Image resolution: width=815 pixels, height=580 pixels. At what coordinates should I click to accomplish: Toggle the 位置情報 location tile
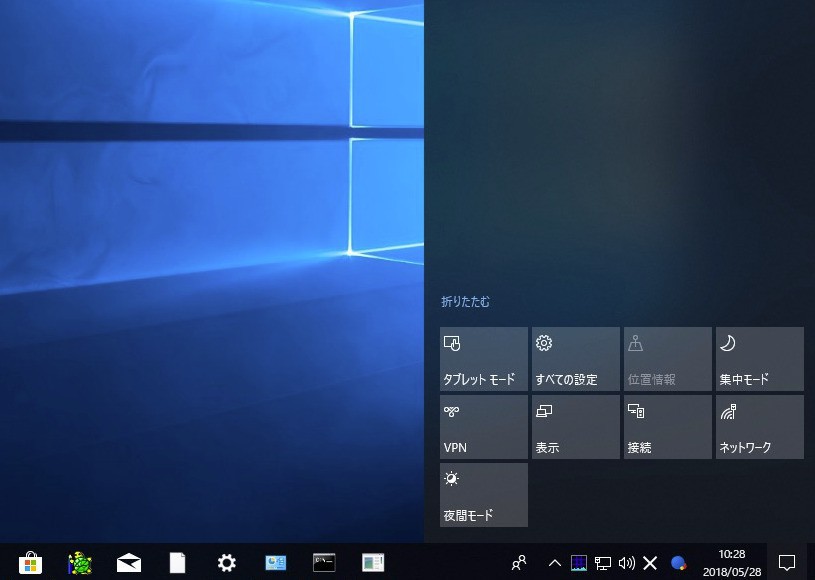pos(668,359)
